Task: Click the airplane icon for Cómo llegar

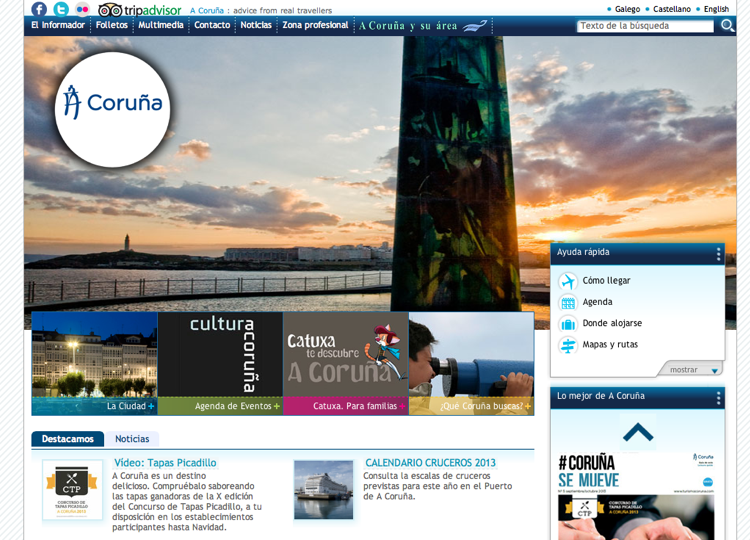Action: click(x=568, y=281)
